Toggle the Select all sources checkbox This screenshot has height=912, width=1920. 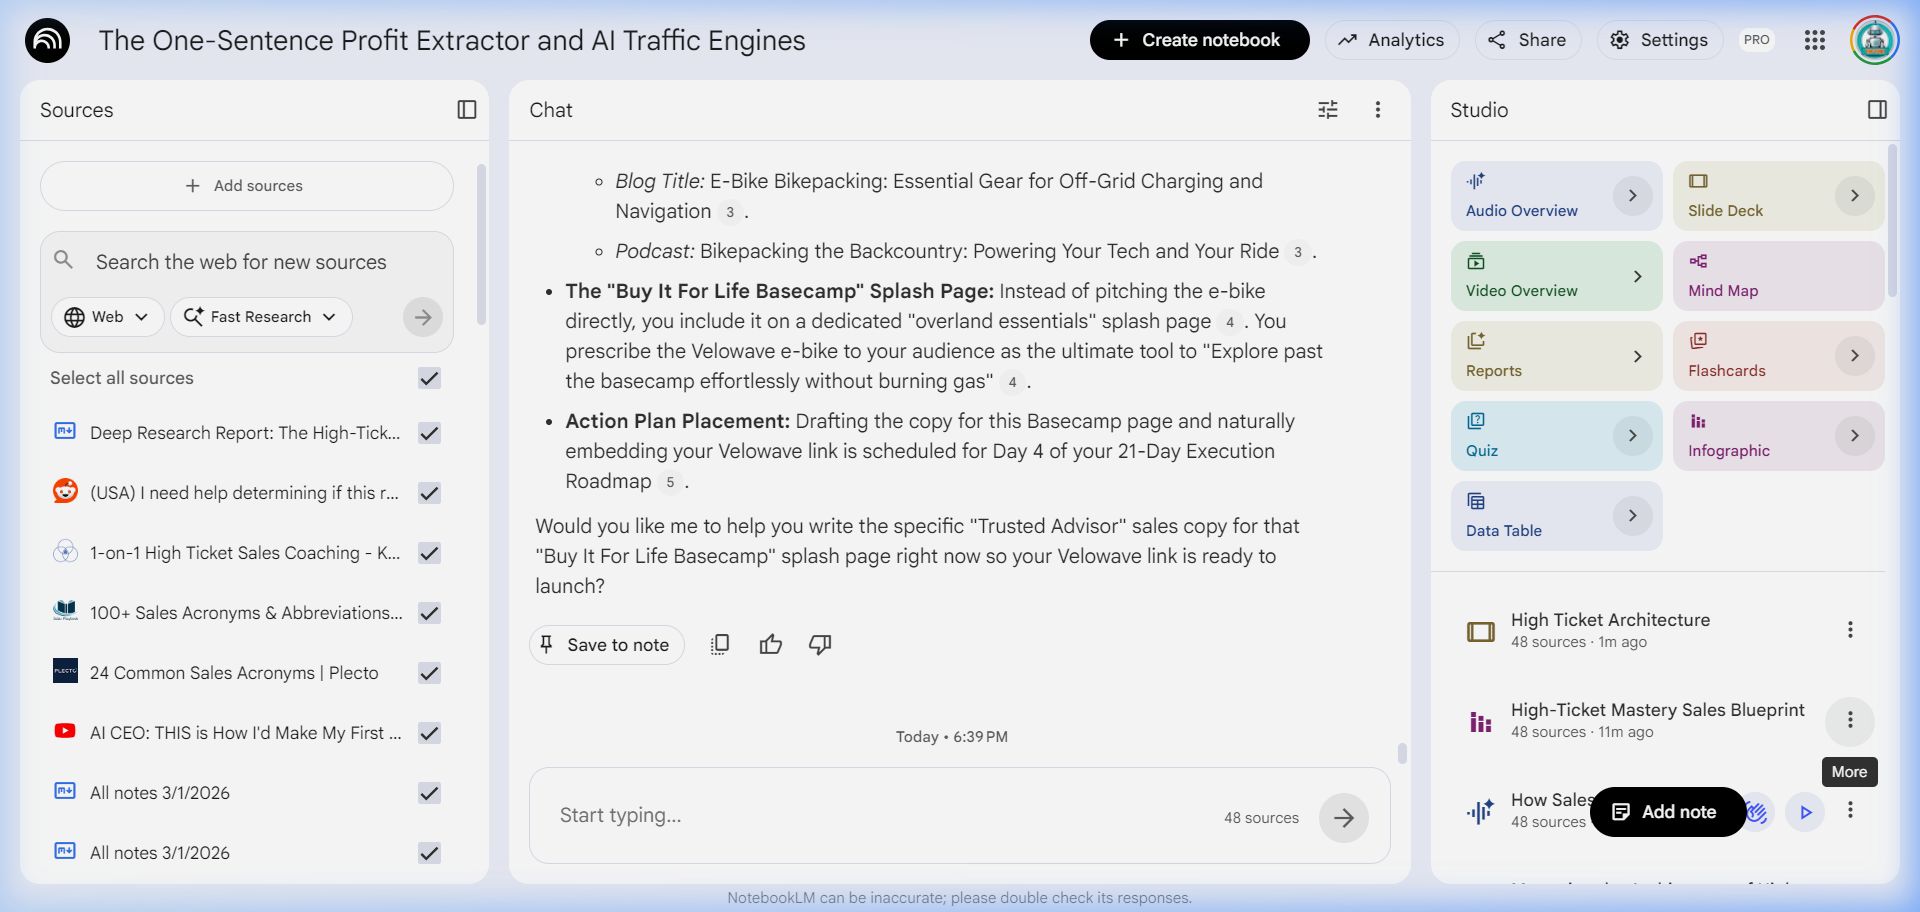[430, 378]
